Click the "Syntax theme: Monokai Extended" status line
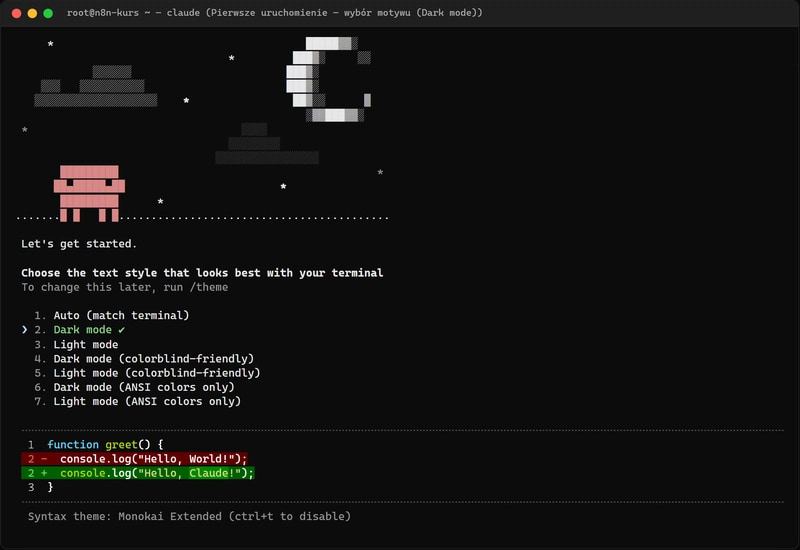Viewport: 800px width, 550px height. point(189,516)
